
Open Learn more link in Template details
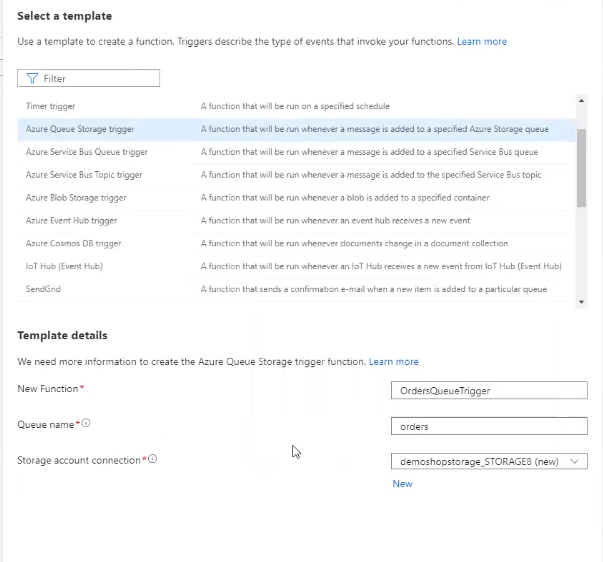click(393, 362)
